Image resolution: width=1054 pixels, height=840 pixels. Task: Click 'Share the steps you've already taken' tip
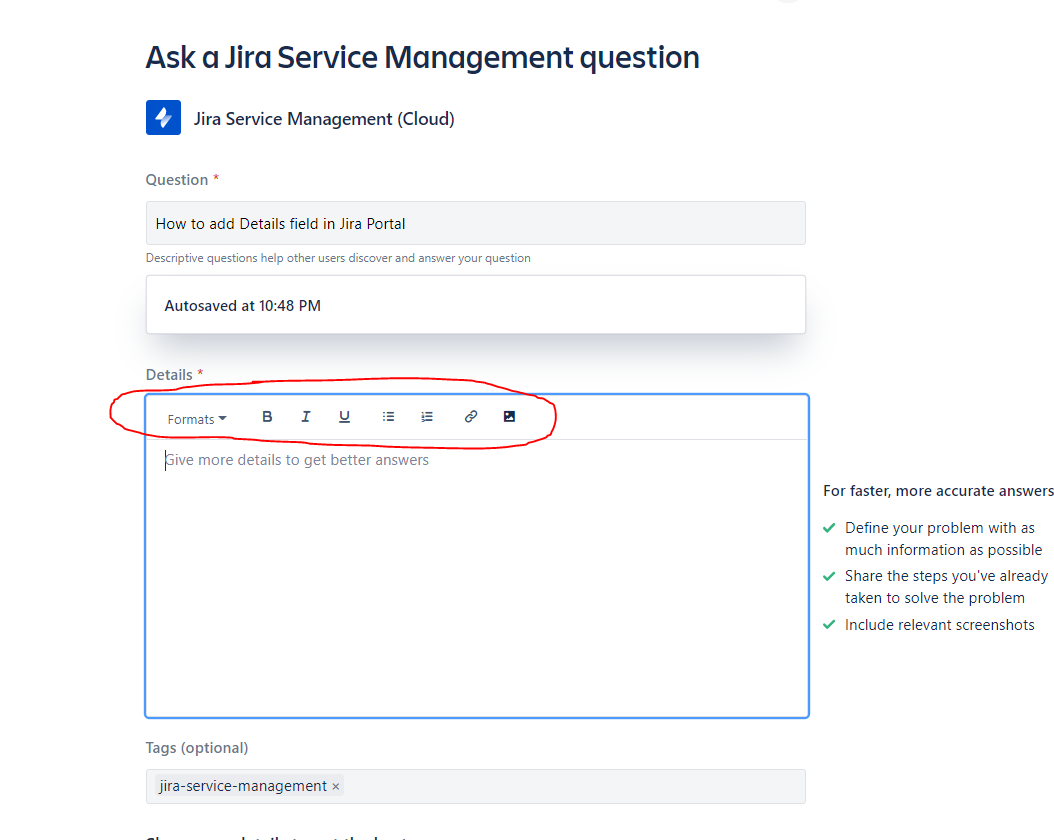[946, 587]
